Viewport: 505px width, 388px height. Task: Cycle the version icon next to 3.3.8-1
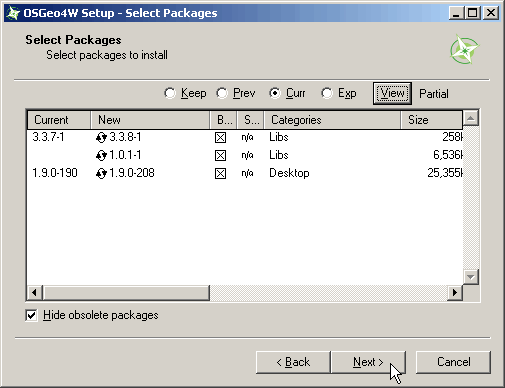click(x=101, y=137)
